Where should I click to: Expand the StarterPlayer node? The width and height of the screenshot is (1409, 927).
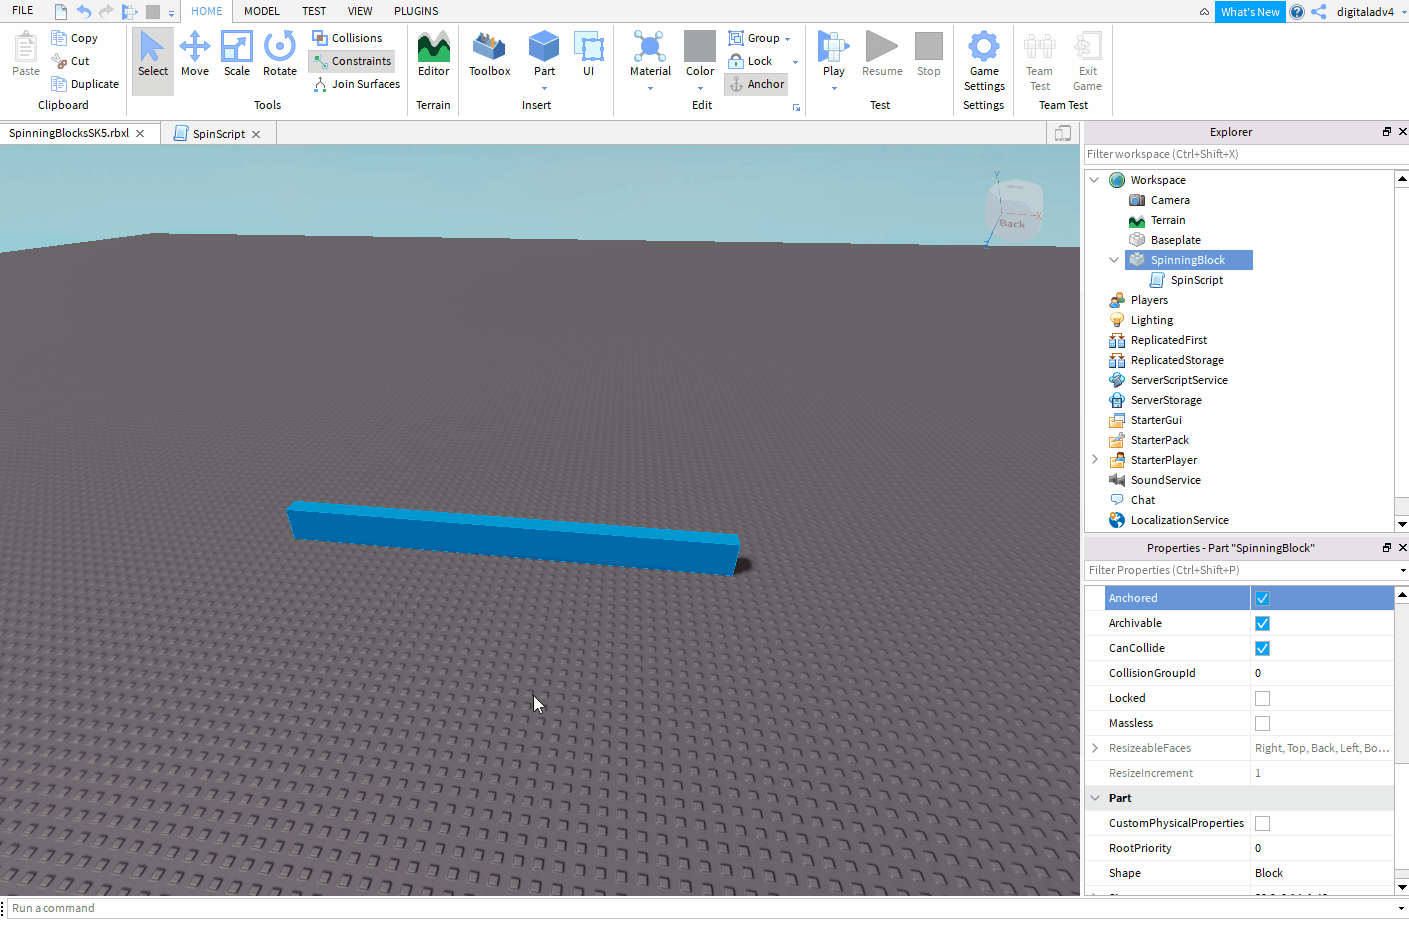(1095, 460)
